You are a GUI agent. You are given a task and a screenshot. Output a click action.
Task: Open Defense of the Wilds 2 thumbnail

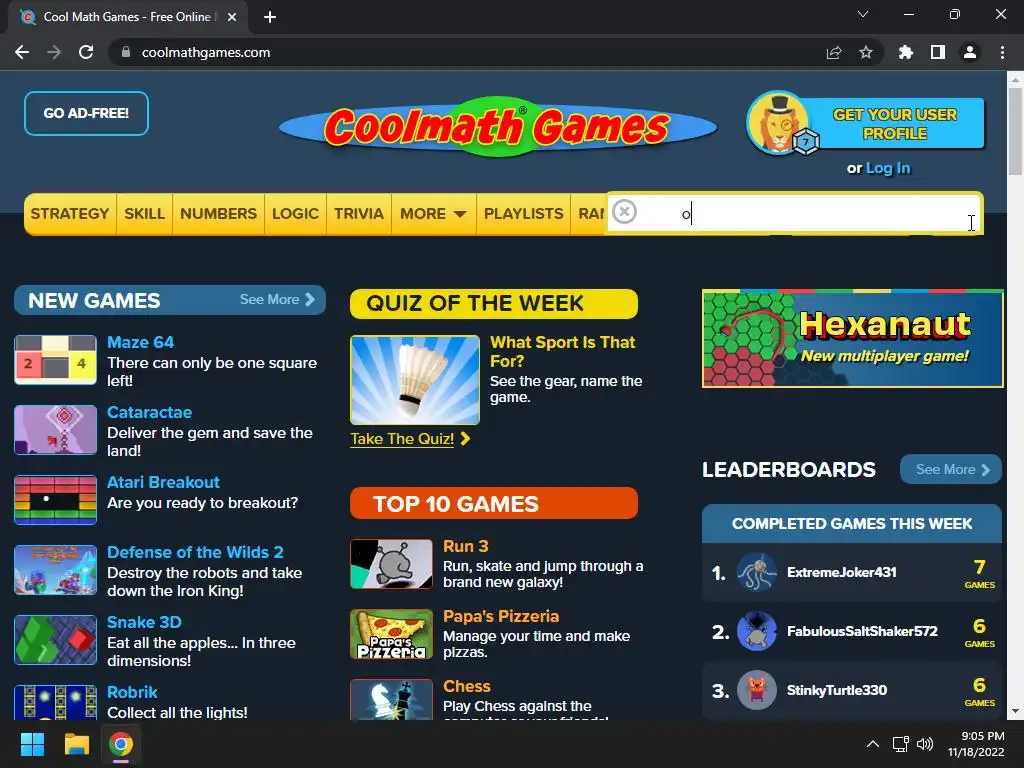pos(56,569)
